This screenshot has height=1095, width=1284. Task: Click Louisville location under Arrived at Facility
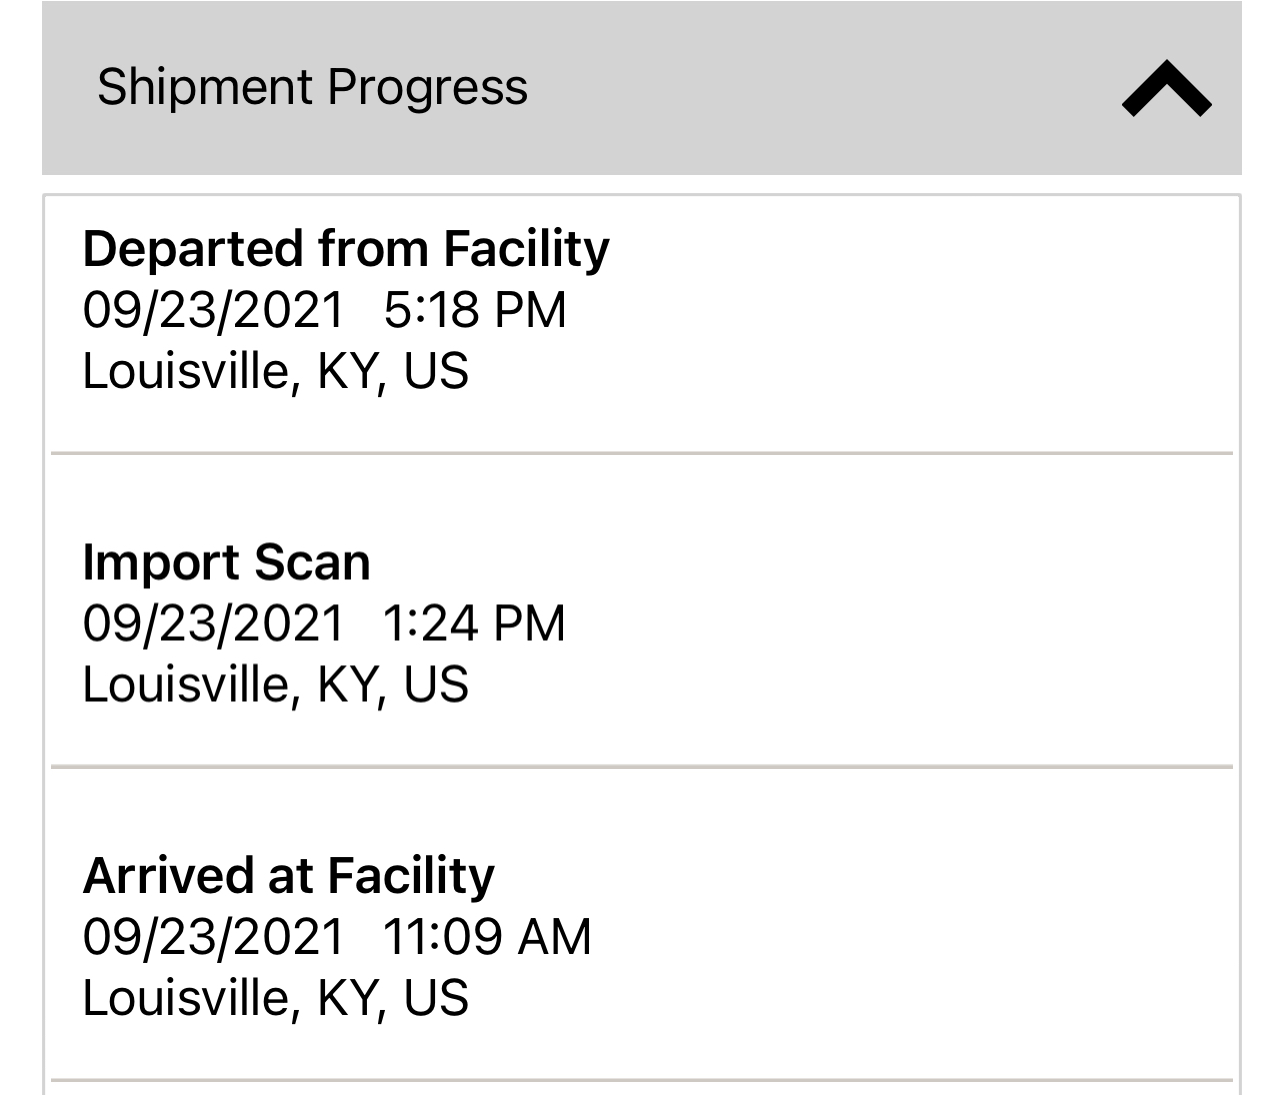275,998
